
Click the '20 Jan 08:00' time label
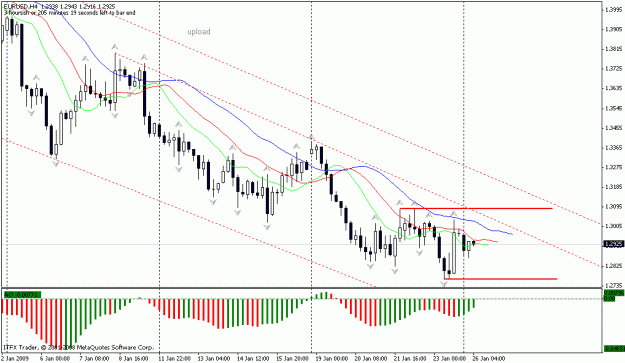[x=371, y=358]
